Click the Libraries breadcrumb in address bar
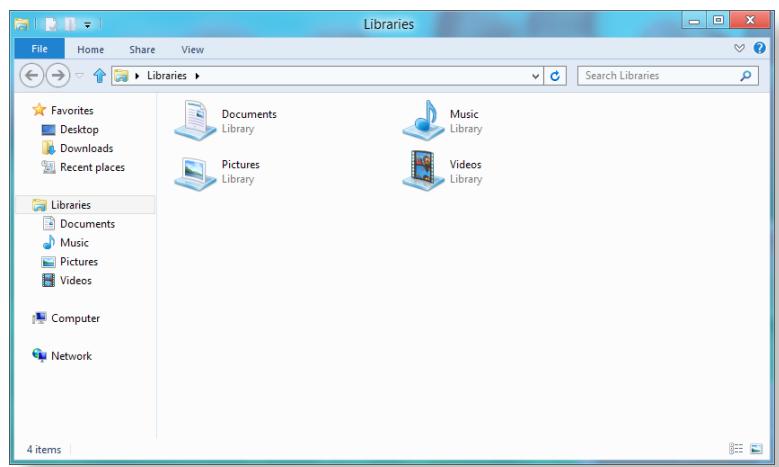 [166, 76]
